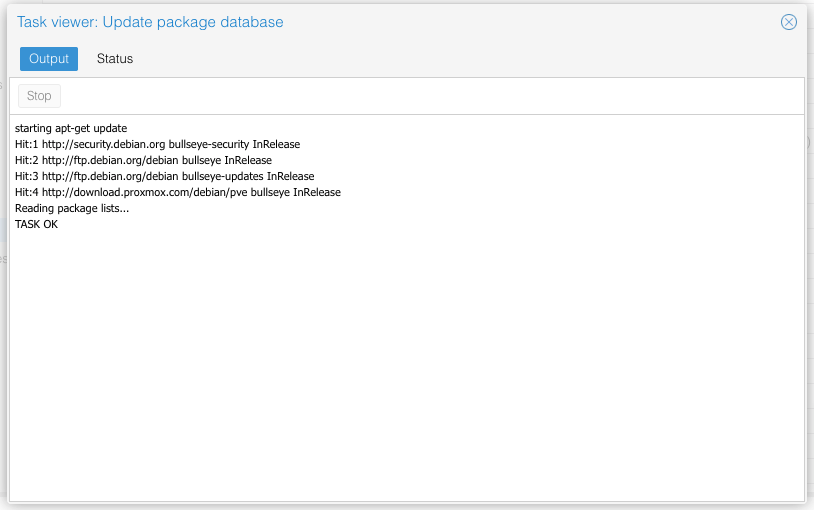
Task: Open the Status tab
Action: point(115,59)
